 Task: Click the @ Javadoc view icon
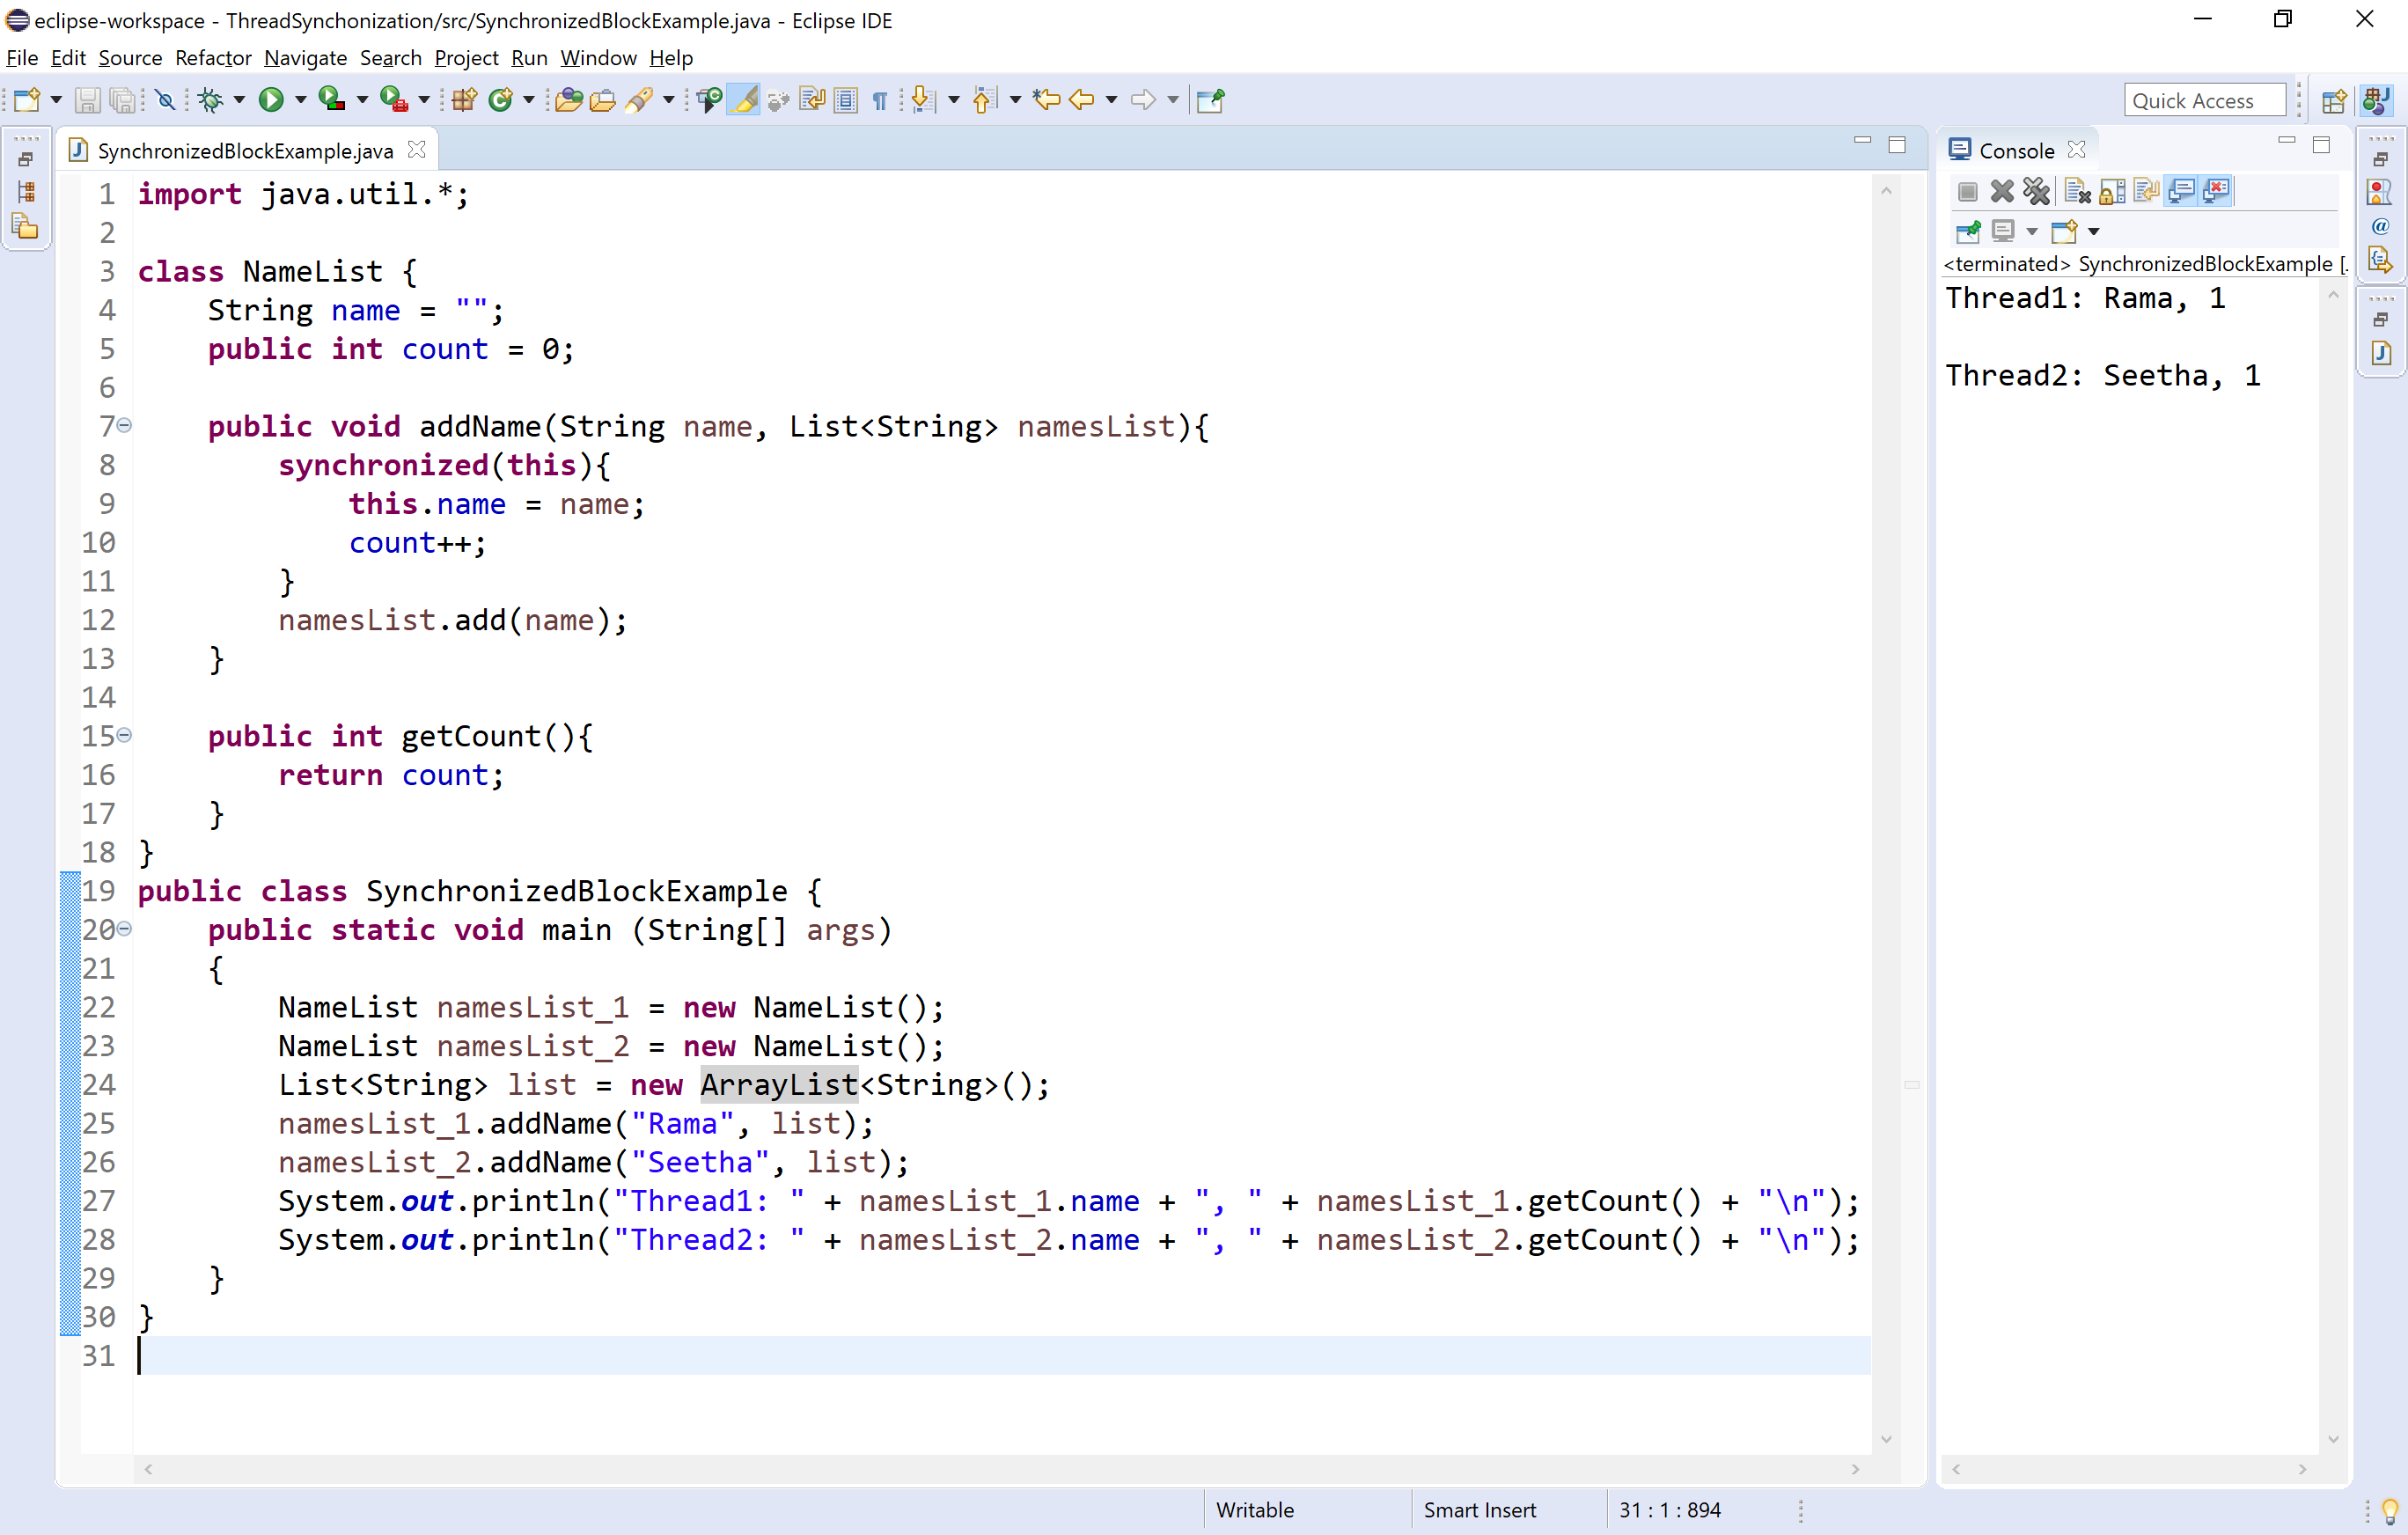[x=2380, y=227]
